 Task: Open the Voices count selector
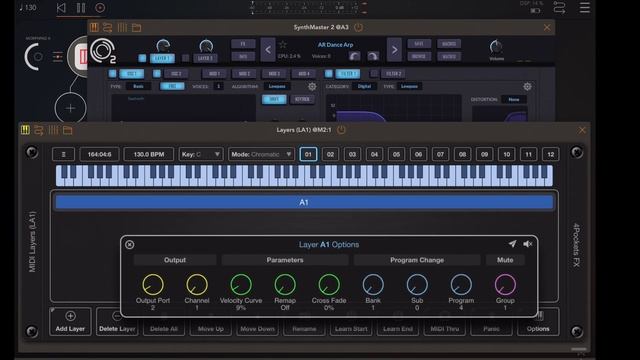click(x=218, y=86)
